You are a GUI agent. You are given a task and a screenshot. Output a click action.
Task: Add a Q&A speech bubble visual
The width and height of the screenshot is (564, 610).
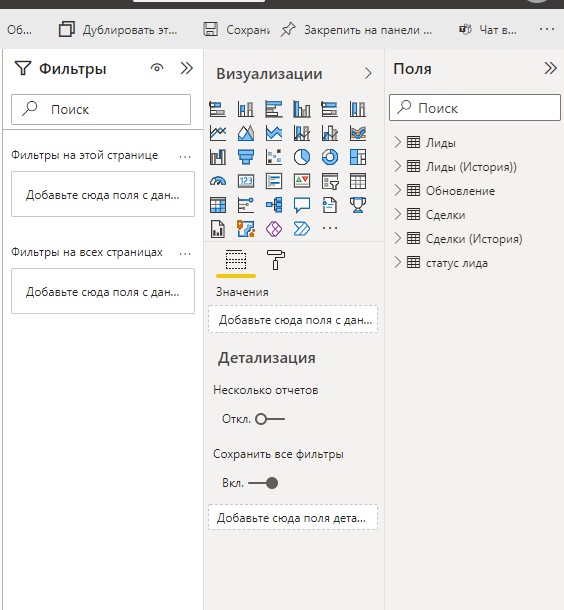point(302,205)
